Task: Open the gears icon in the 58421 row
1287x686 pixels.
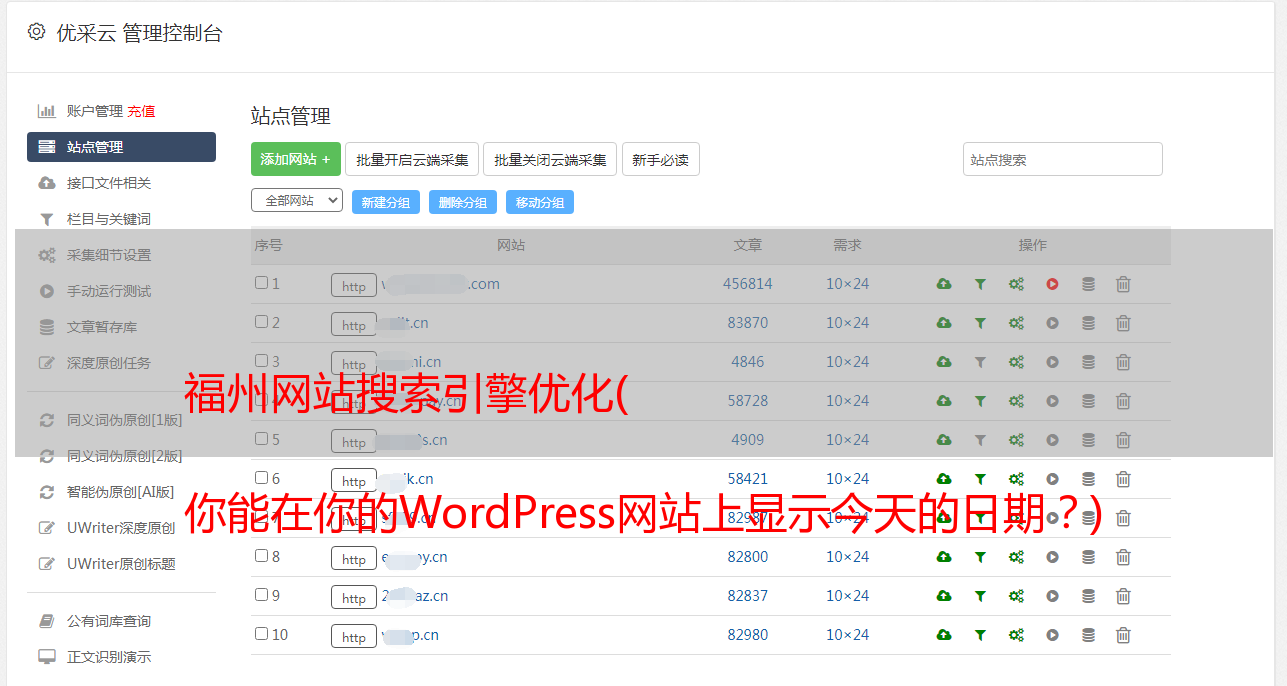Action: pyautogui.click(x=1016, y=479)
